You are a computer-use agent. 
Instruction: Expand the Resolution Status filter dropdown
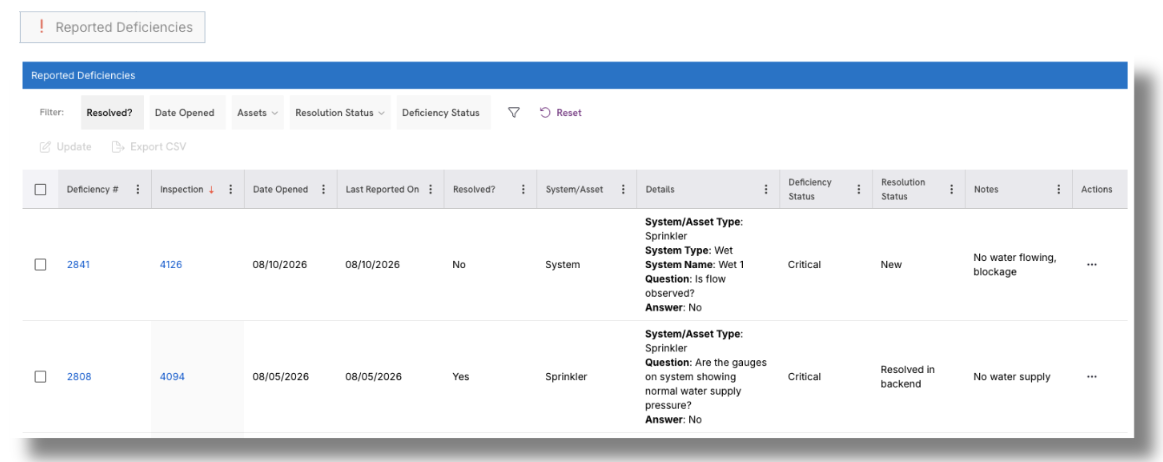coord(340,113)
